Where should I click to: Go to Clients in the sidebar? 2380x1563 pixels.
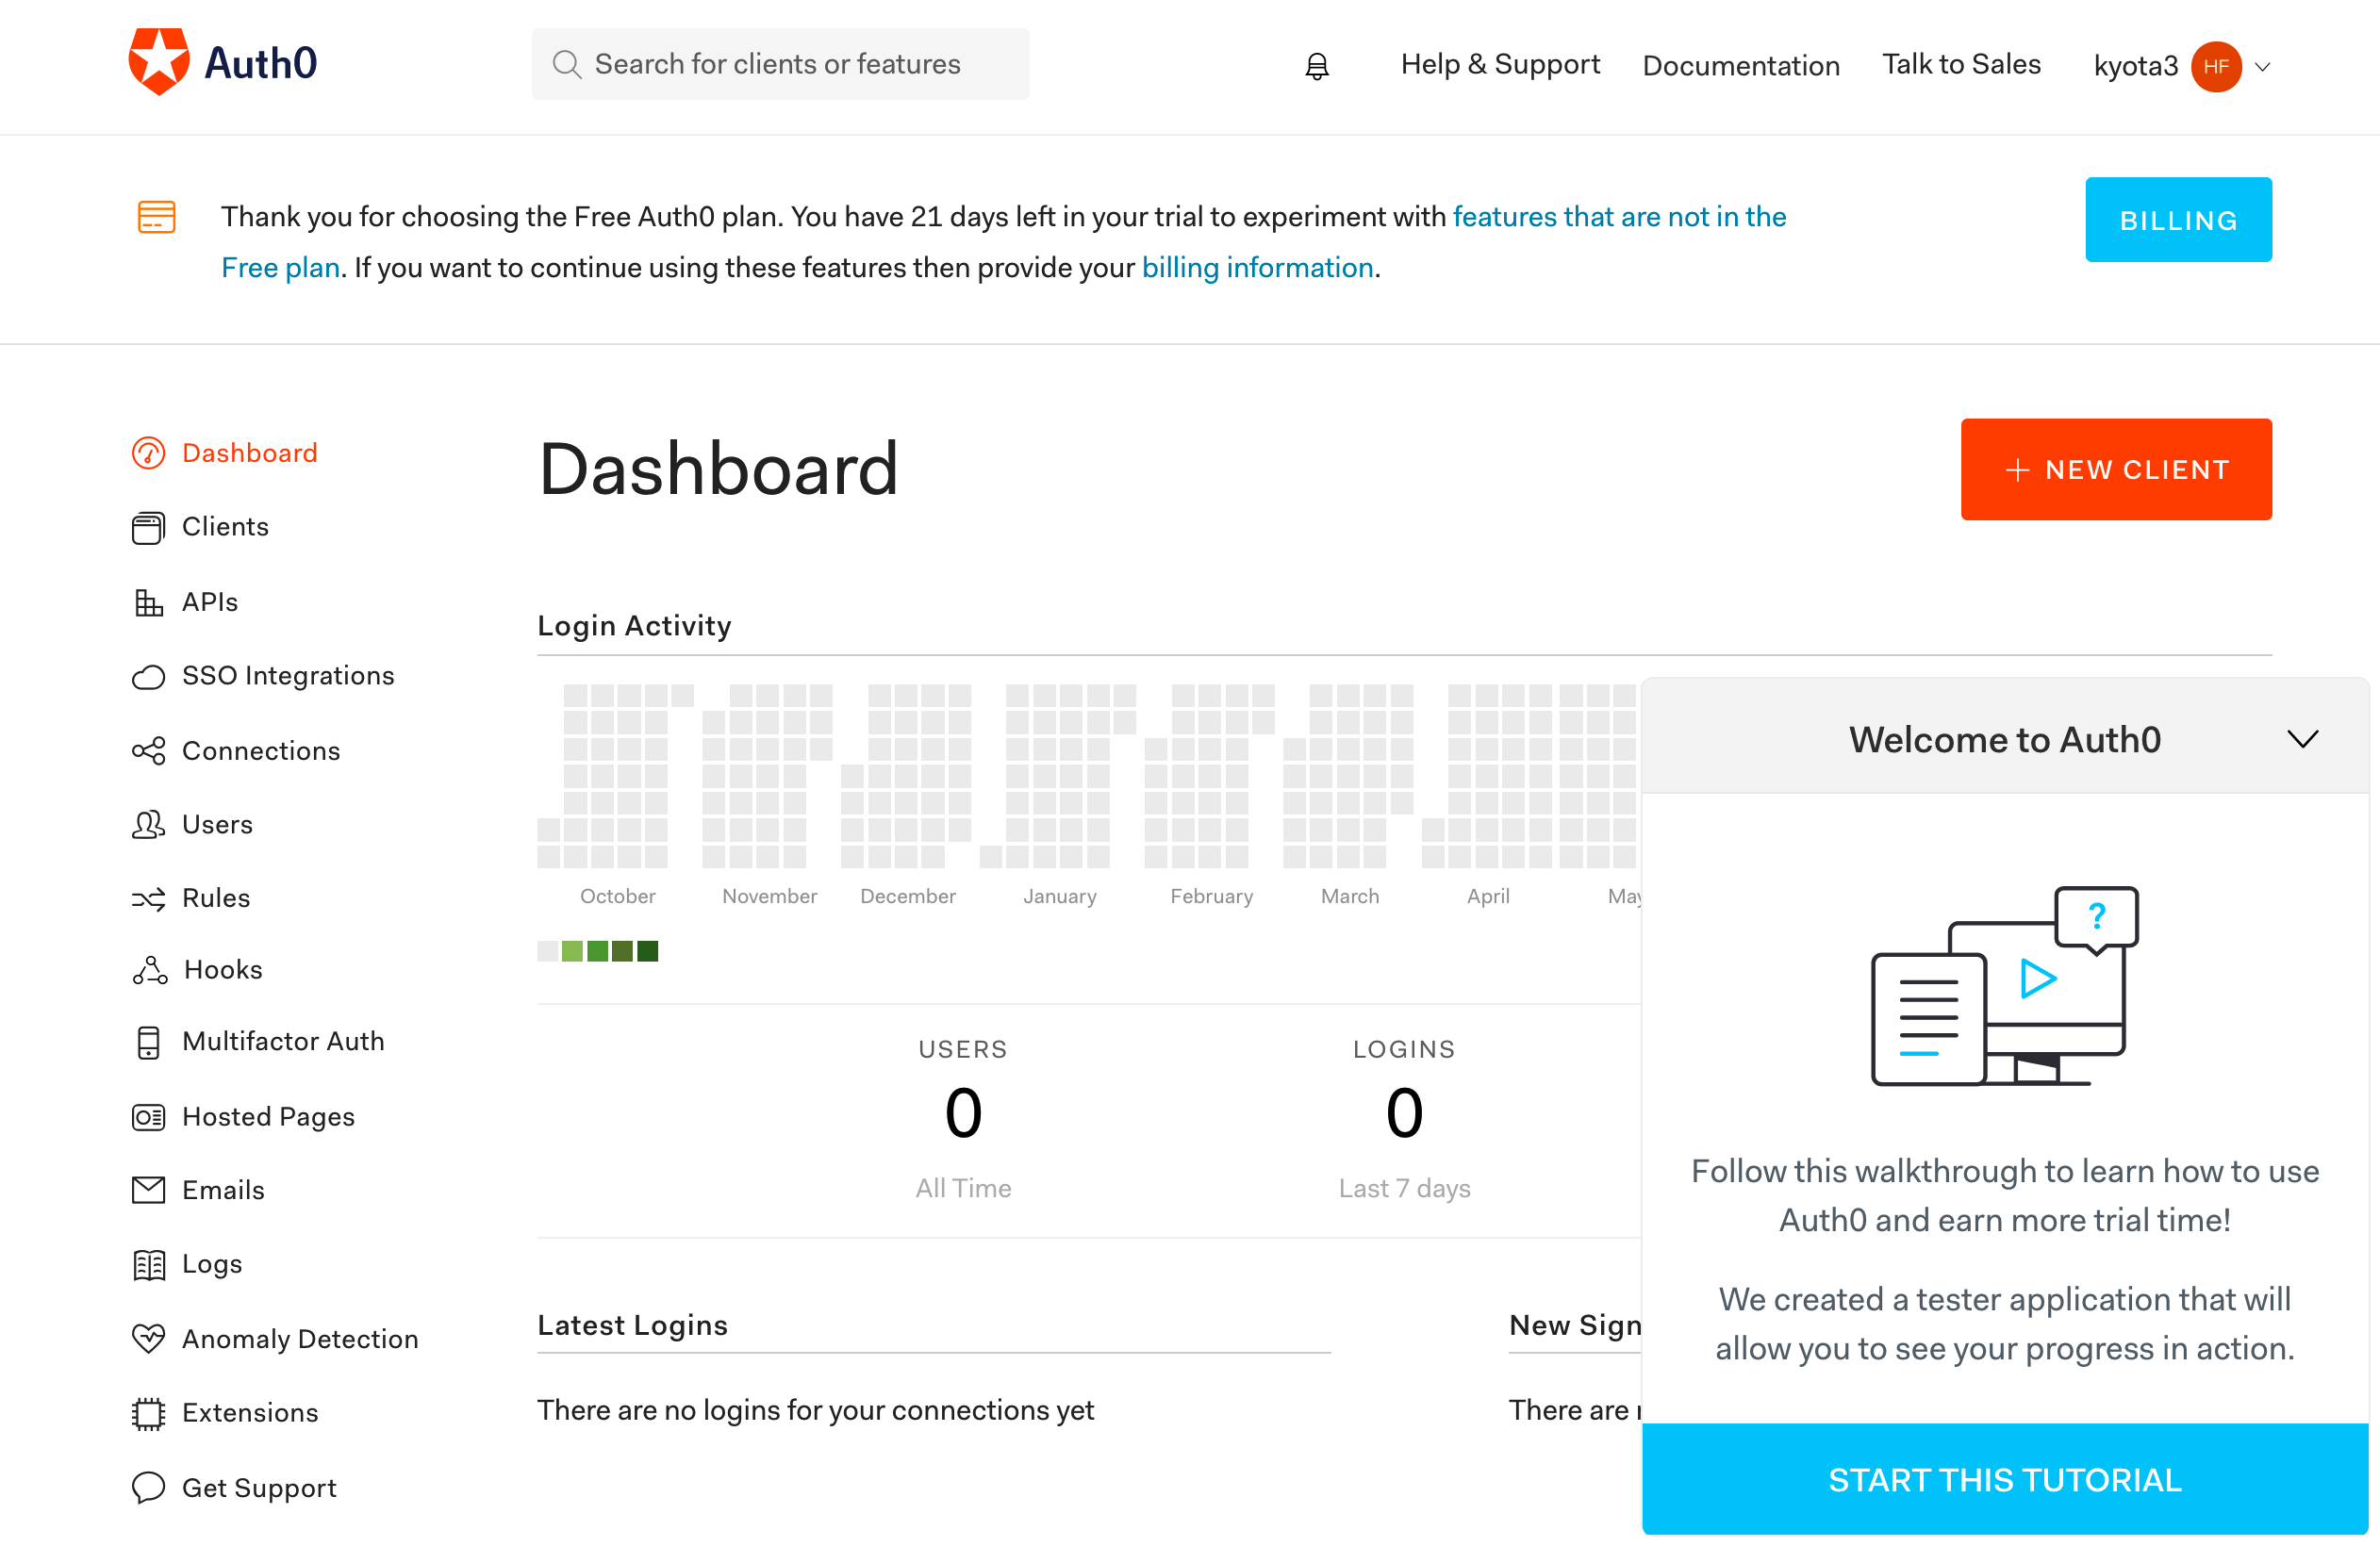pos(225,527)
